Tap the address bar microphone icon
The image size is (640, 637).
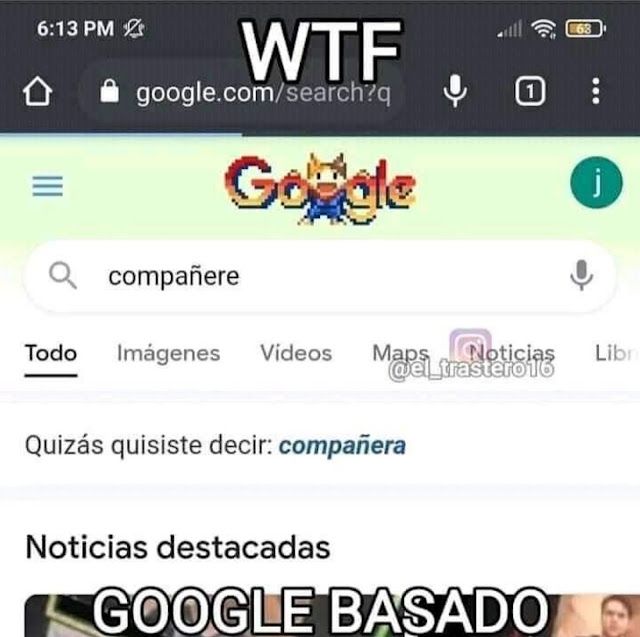click(x=455, y=91)
